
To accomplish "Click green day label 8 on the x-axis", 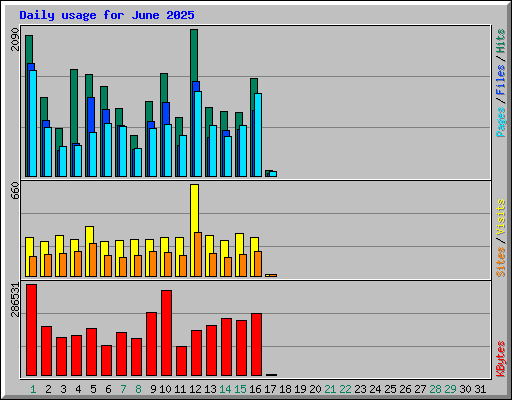I will coord(138,389).
